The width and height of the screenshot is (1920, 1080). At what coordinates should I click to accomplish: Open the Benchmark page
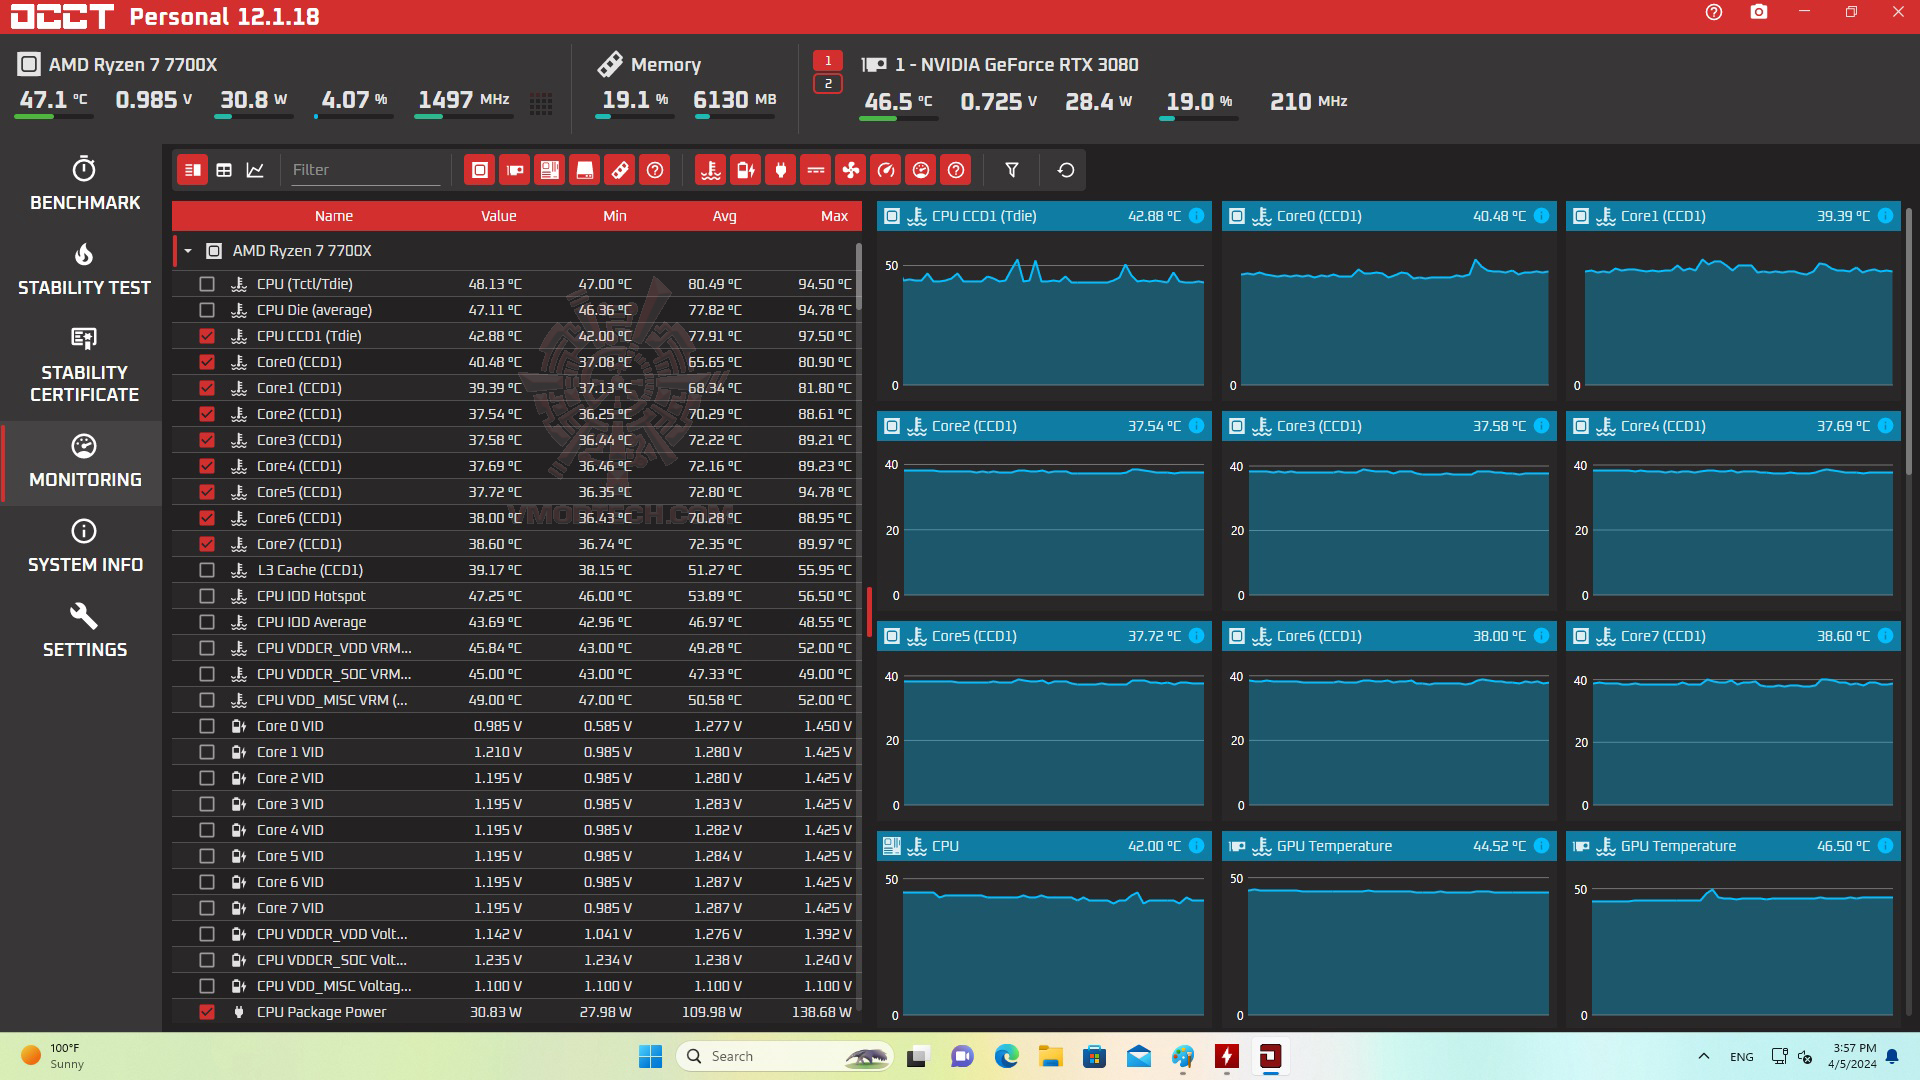tap(84, 185)
